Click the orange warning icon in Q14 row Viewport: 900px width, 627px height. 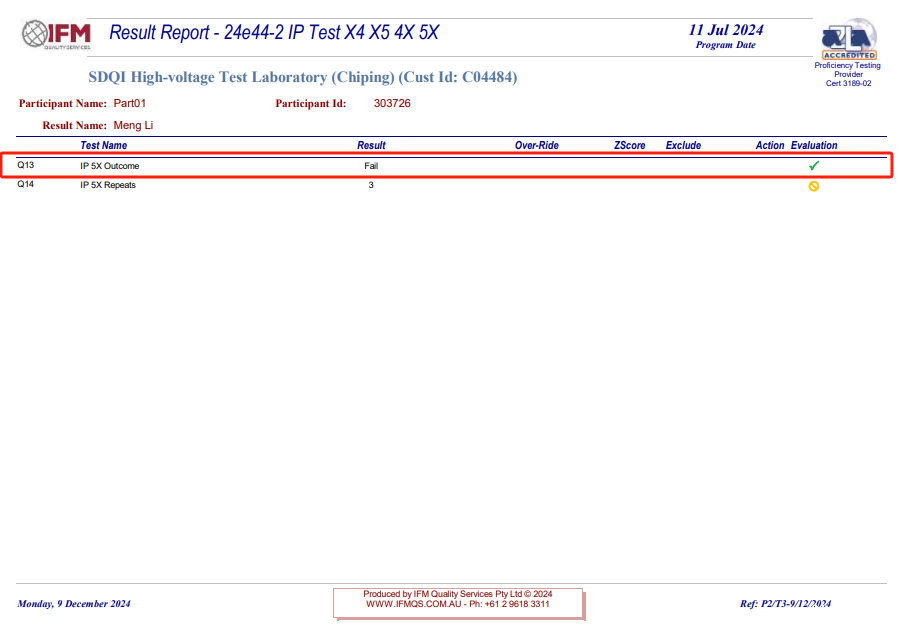[x=813, y=186]
